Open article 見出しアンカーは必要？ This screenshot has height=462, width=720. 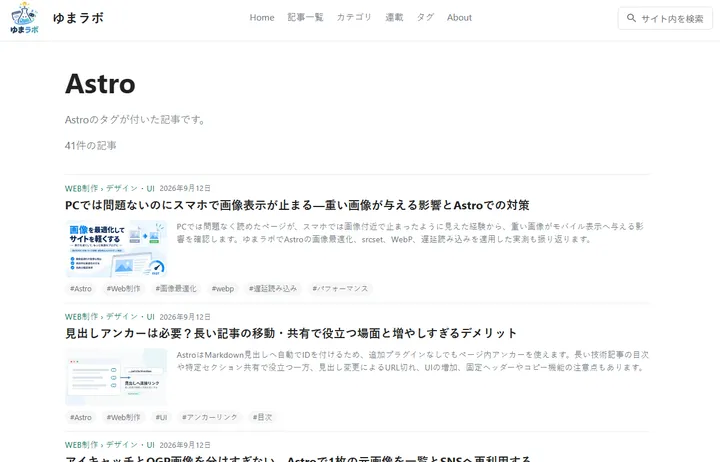291,333
